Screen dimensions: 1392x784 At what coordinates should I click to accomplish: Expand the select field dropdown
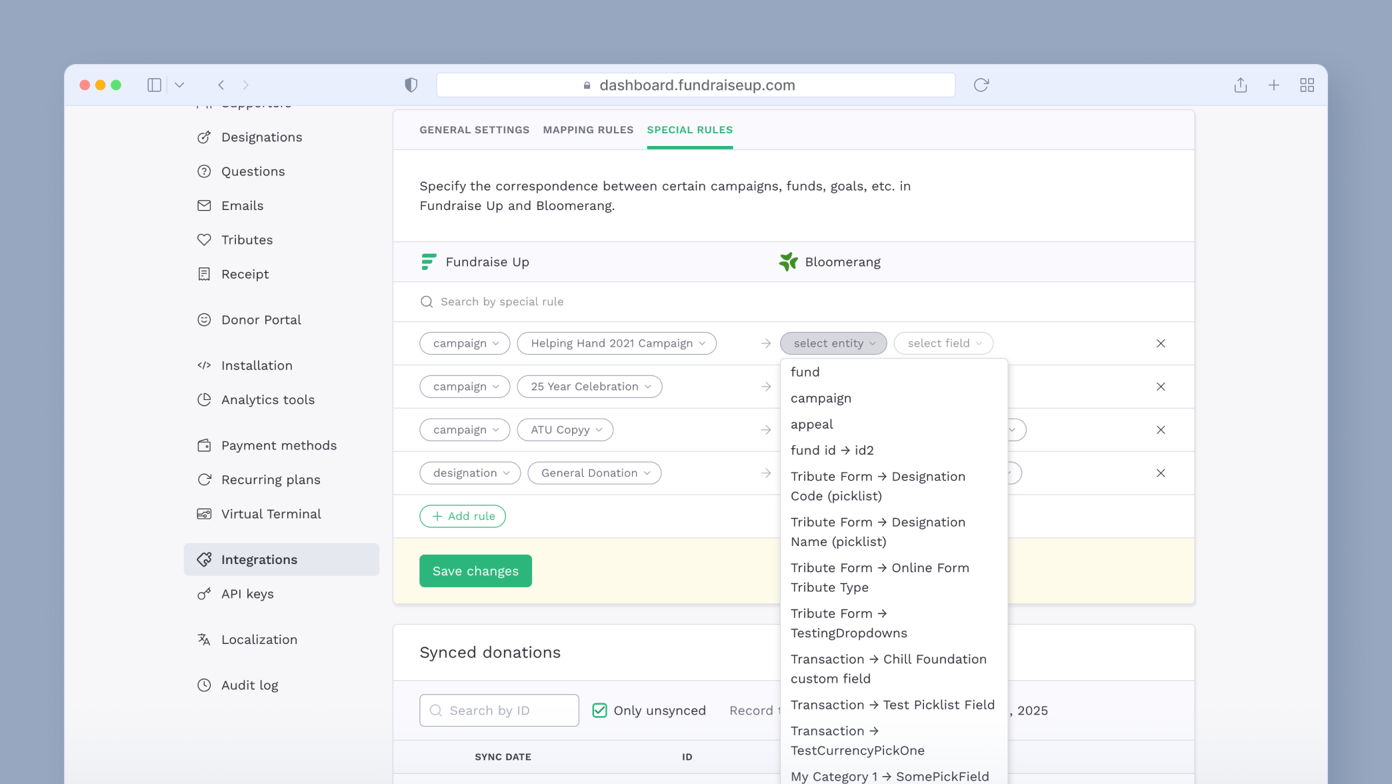[941, 343]
